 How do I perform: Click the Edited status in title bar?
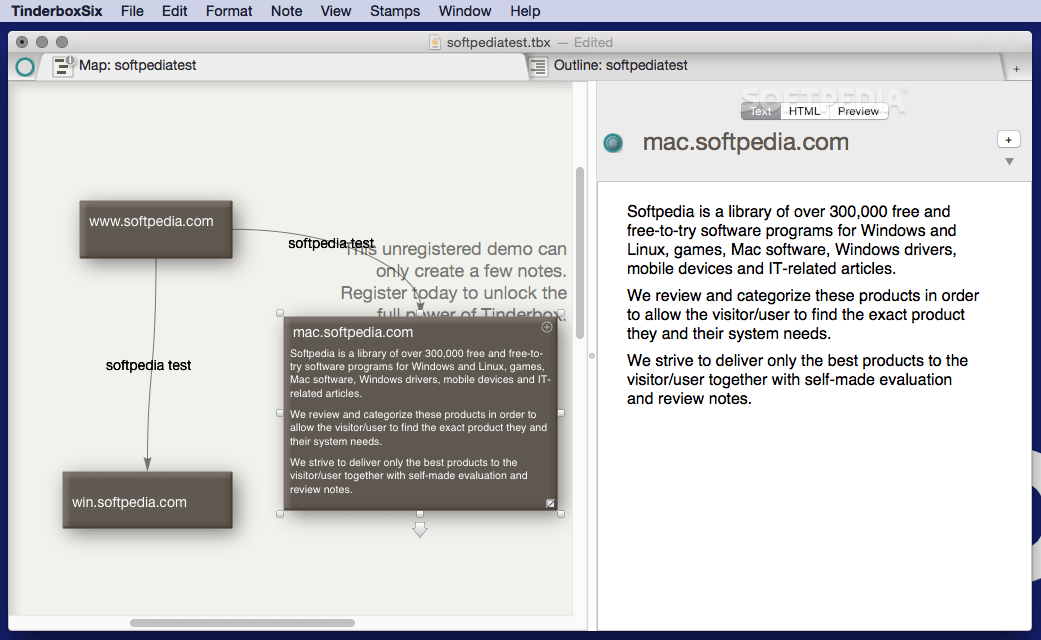pyautogui.click(x=593, y=42)
